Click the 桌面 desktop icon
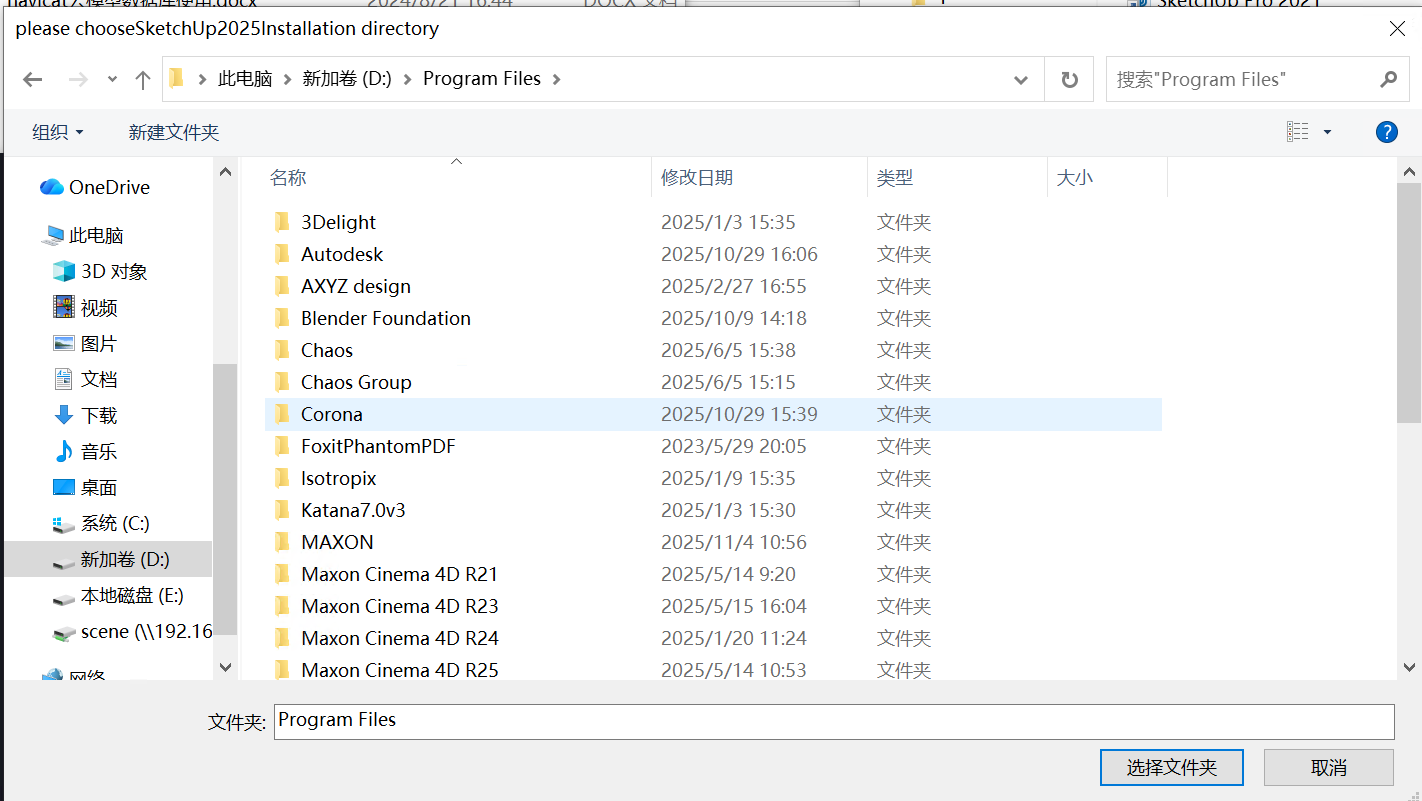The height and width of the screenshot is (801, 1422). click(x=64, y=487)
